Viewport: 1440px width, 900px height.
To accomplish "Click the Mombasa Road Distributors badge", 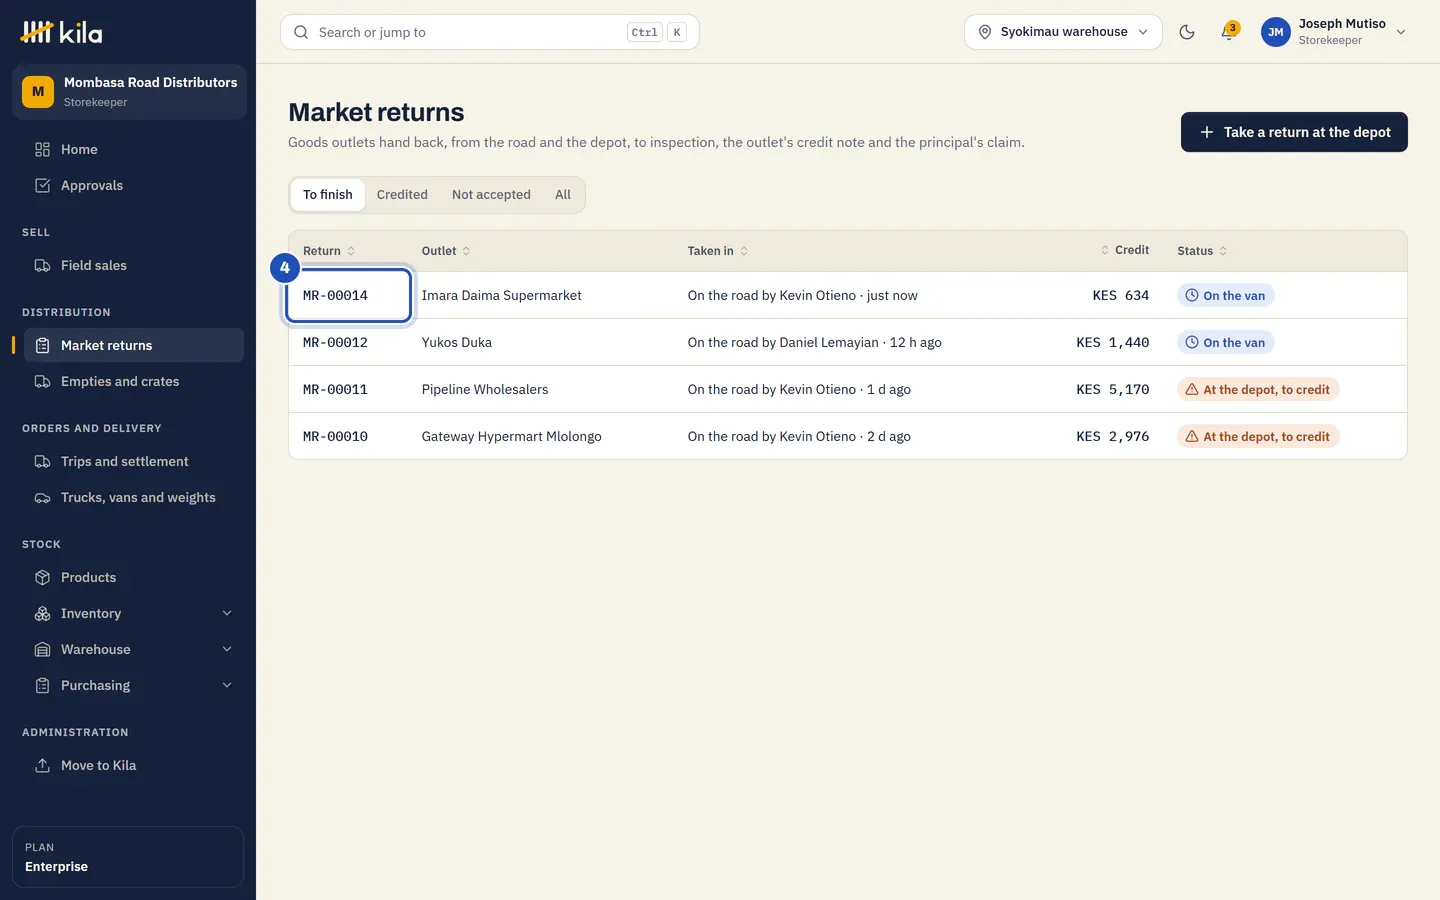I will point(128,92).
